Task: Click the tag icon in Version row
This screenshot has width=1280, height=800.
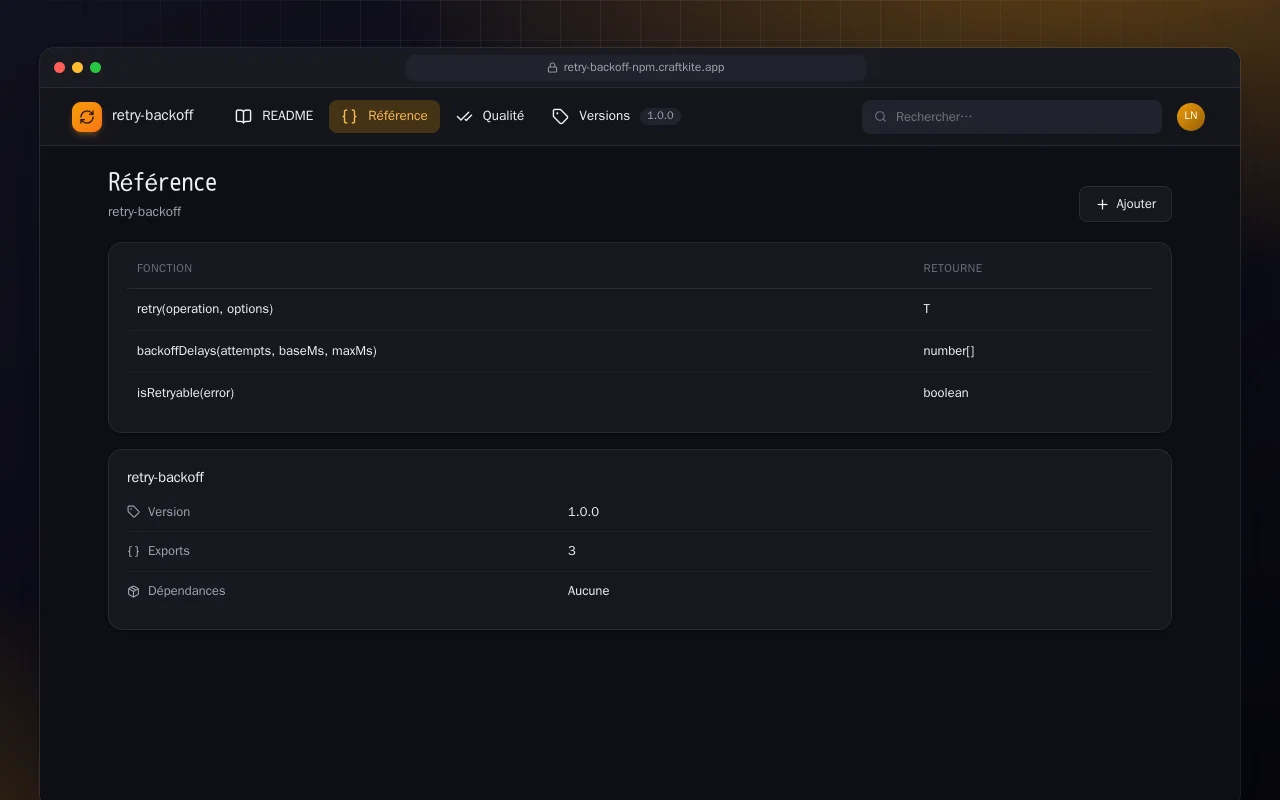Action: 134,512
